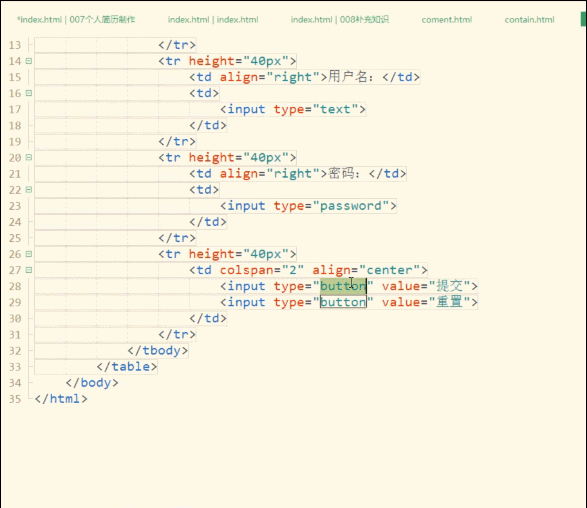Click the closing tr tag on line 25
This screenshot has height=508, width=587.
tap(177, 238)
